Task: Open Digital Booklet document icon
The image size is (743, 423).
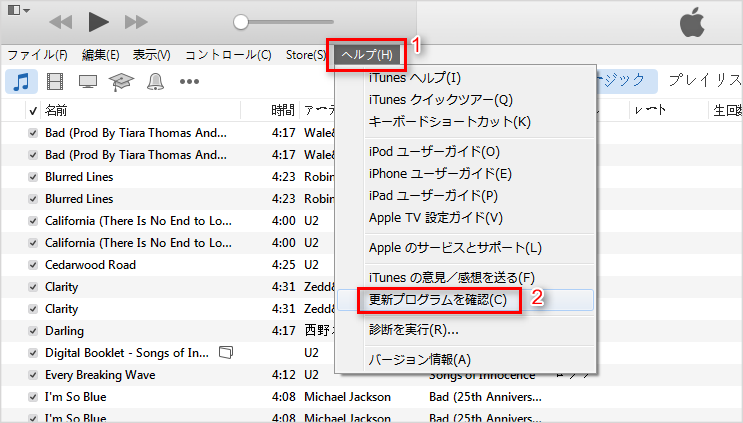Action: [226, 352]
